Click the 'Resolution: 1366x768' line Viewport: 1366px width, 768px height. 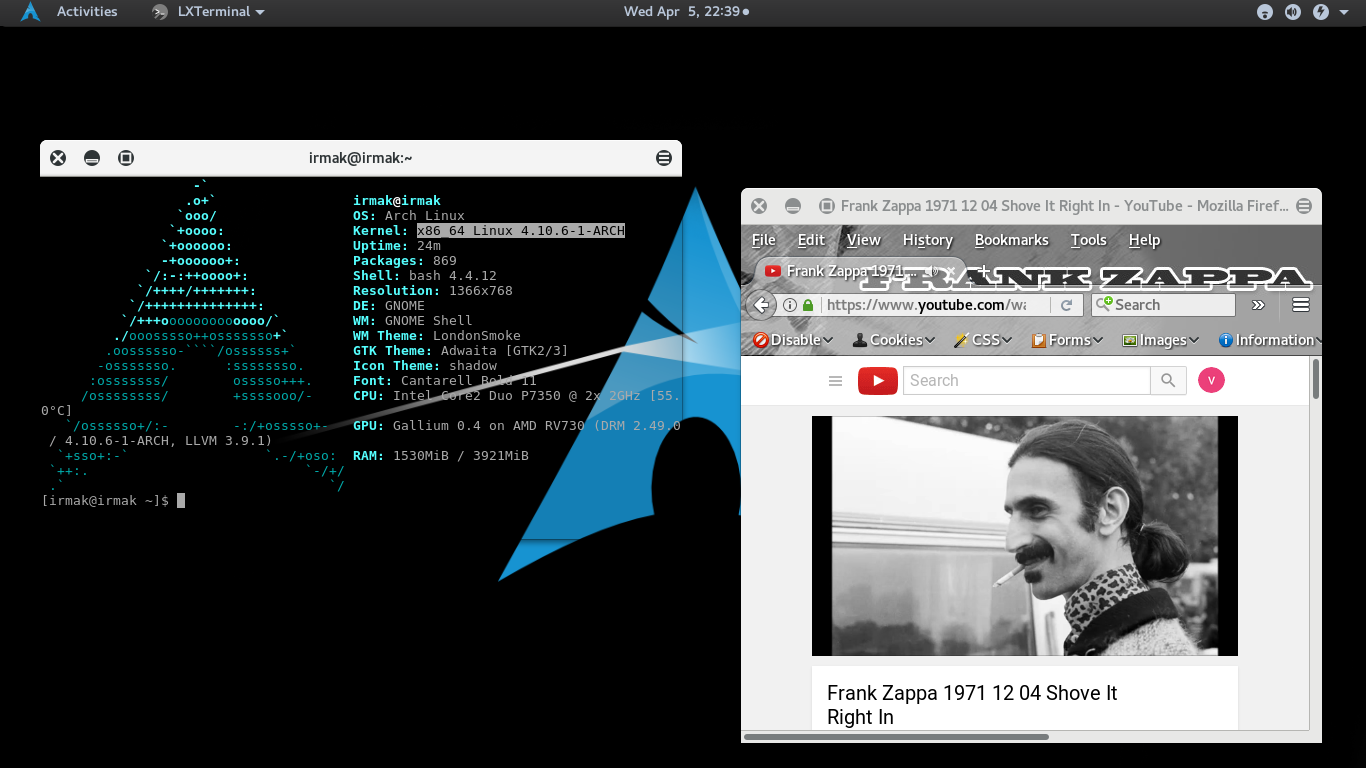[x=433, y=291]
